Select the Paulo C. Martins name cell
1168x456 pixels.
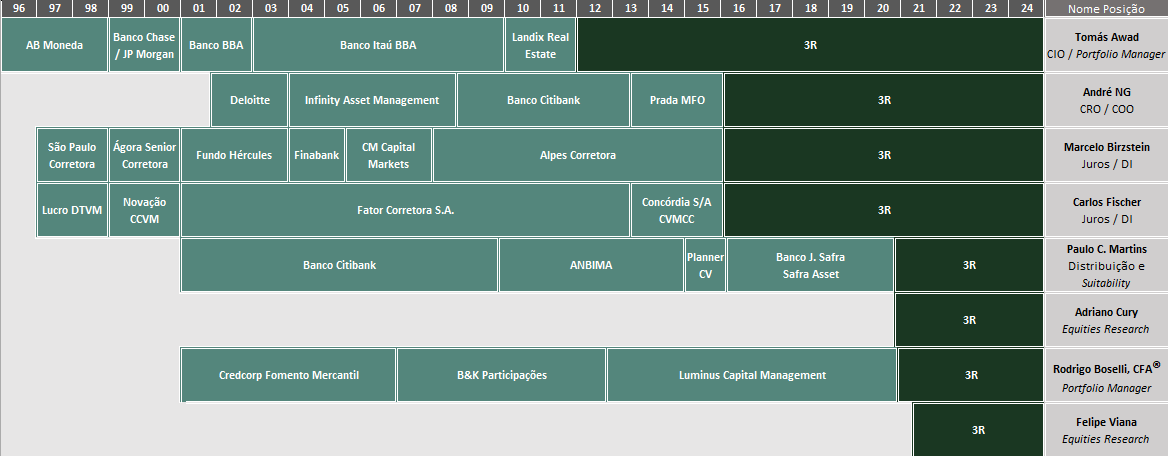tap(1106, 265)
